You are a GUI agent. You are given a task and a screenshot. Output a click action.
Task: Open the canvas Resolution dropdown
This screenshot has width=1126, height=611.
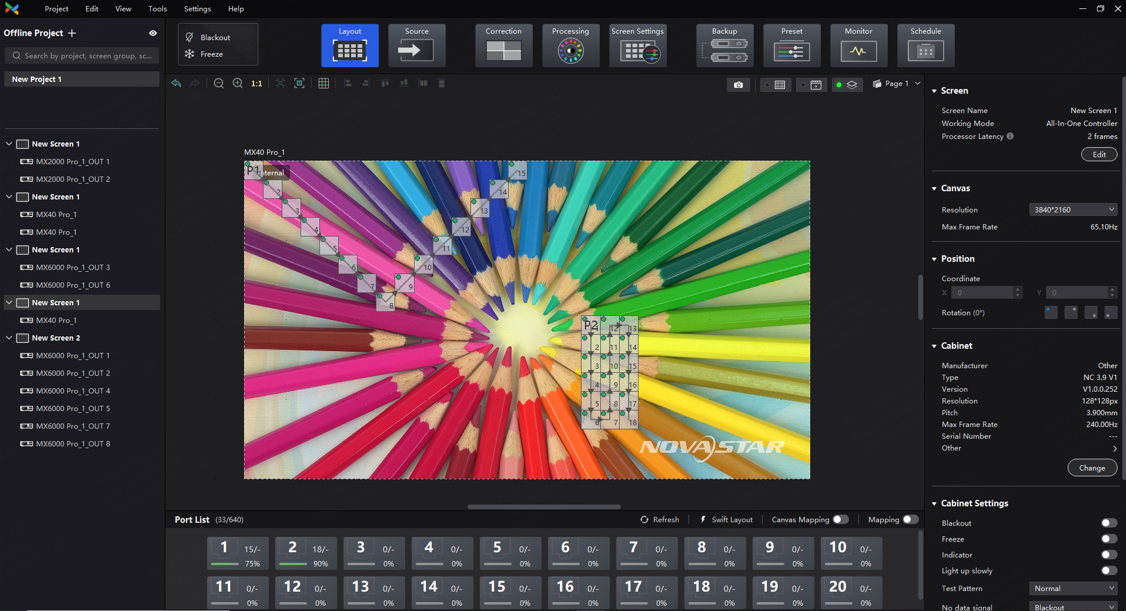click(1073, 210)
